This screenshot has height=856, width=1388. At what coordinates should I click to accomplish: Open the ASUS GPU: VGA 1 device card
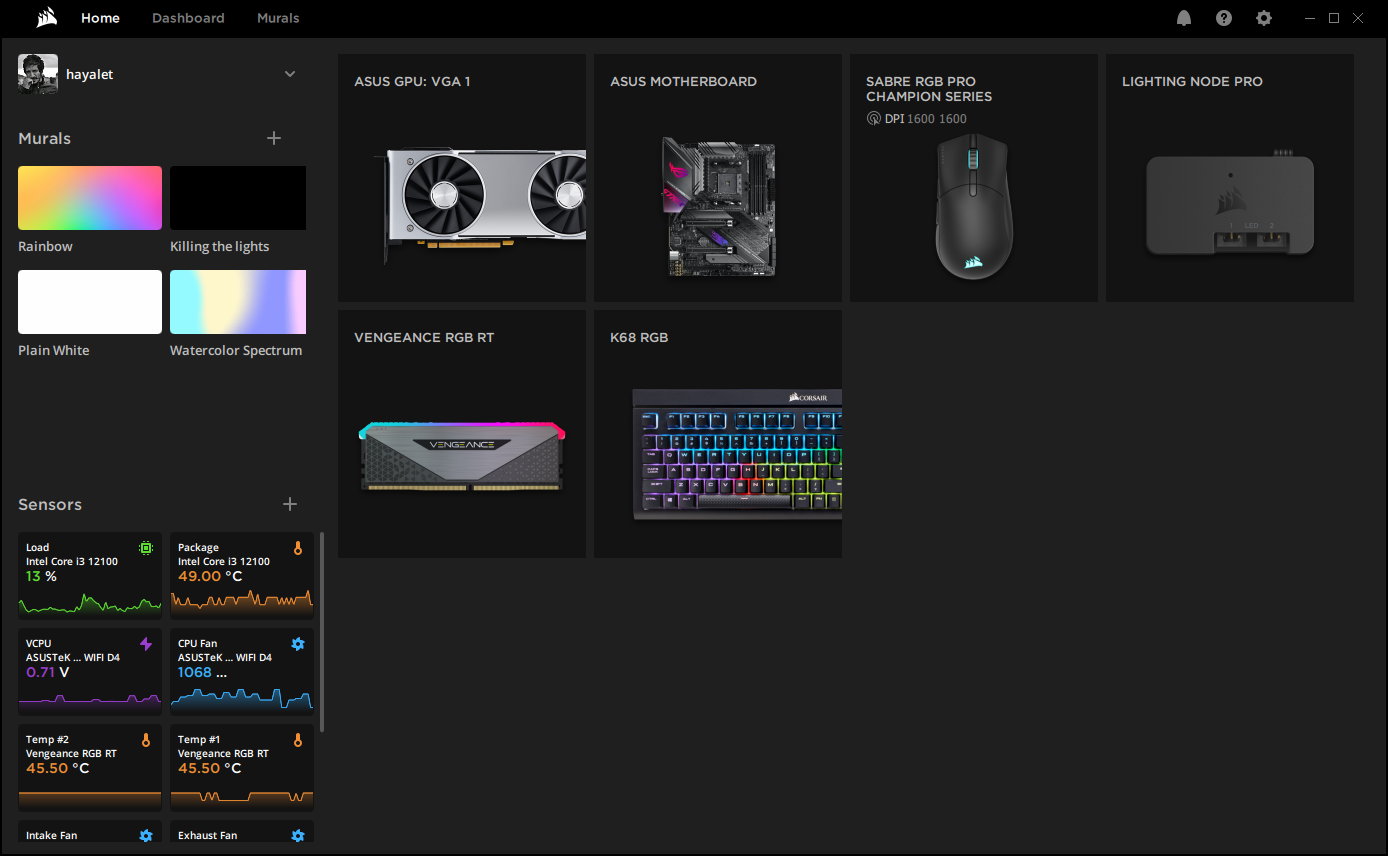click(462, 178)
